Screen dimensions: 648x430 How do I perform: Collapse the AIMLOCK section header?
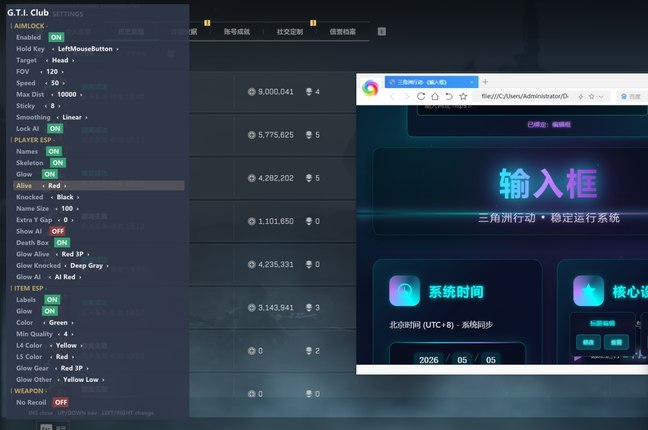tap(29, 26)
